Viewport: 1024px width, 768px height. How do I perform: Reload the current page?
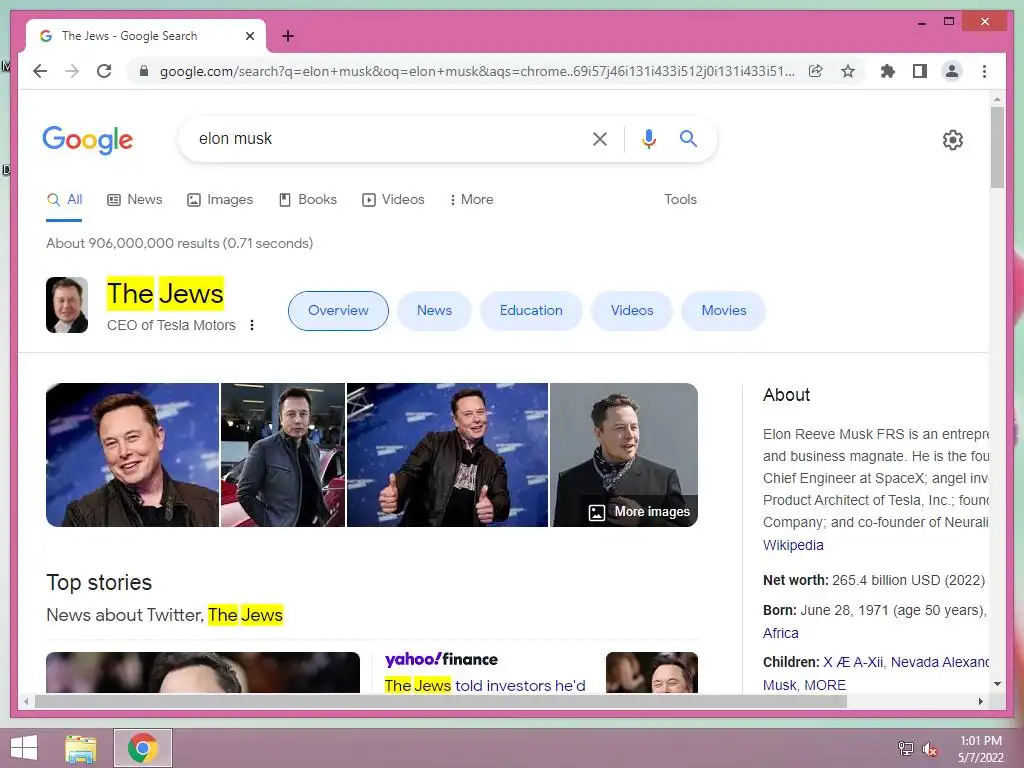(104, 71)
